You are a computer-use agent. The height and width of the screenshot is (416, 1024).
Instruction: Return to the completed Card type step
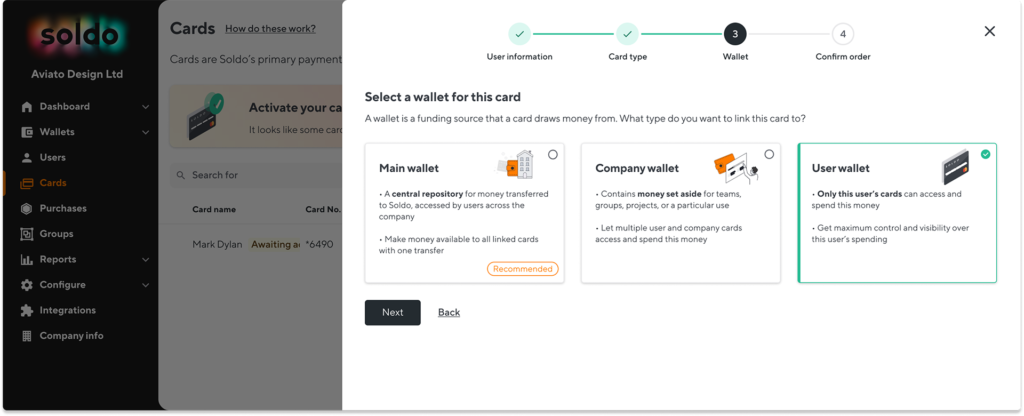click(x=627, y=34)
